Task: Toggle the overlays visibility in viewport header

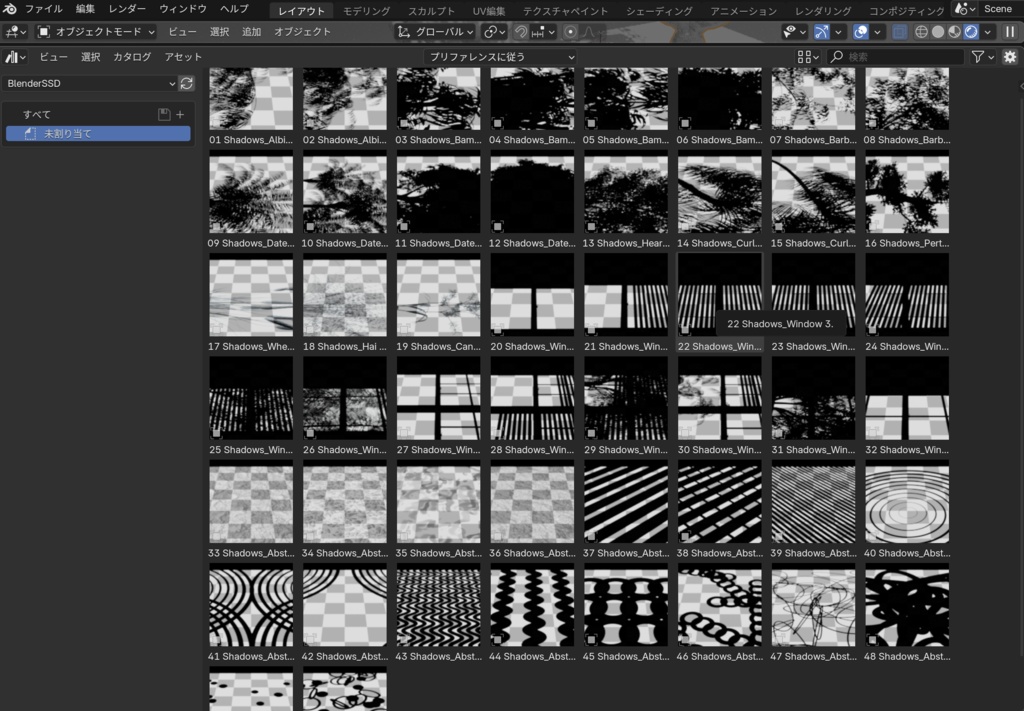Action: (860, 32)
